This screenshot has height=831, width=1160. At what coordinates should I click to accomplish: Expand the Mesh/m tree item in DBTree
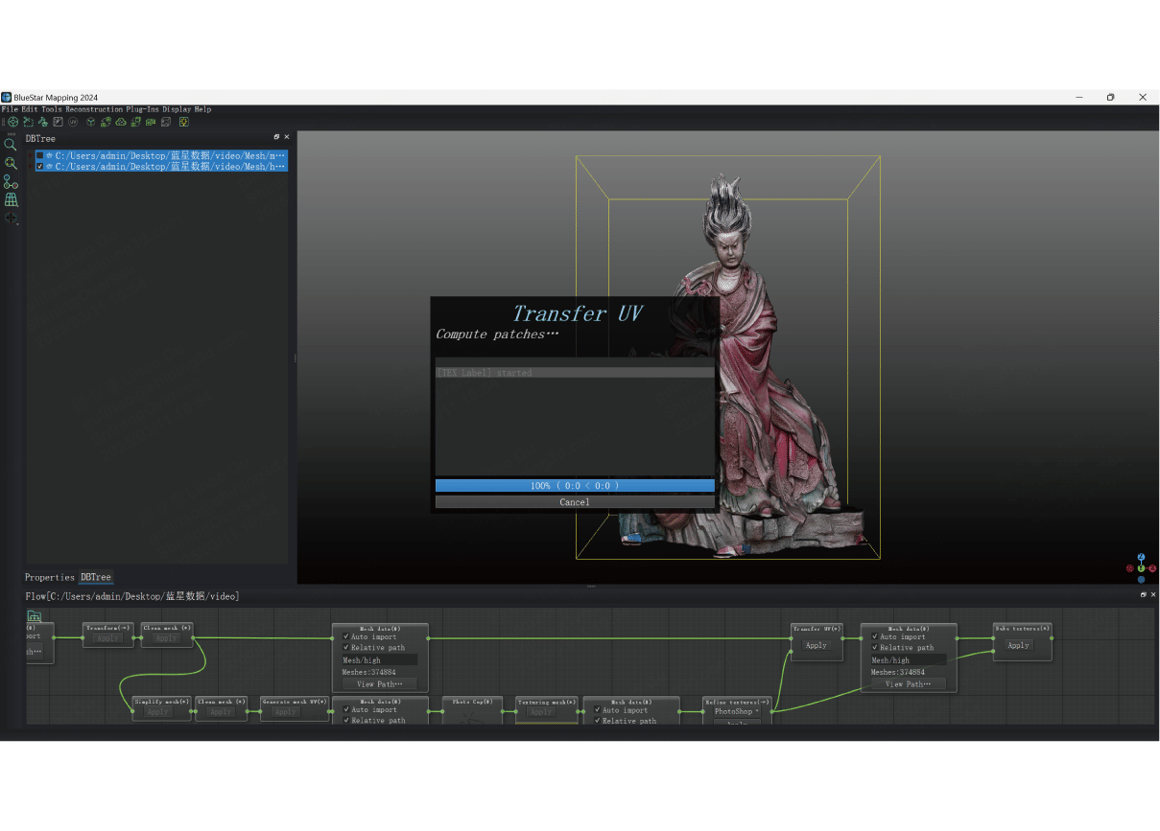coord(31,156)
